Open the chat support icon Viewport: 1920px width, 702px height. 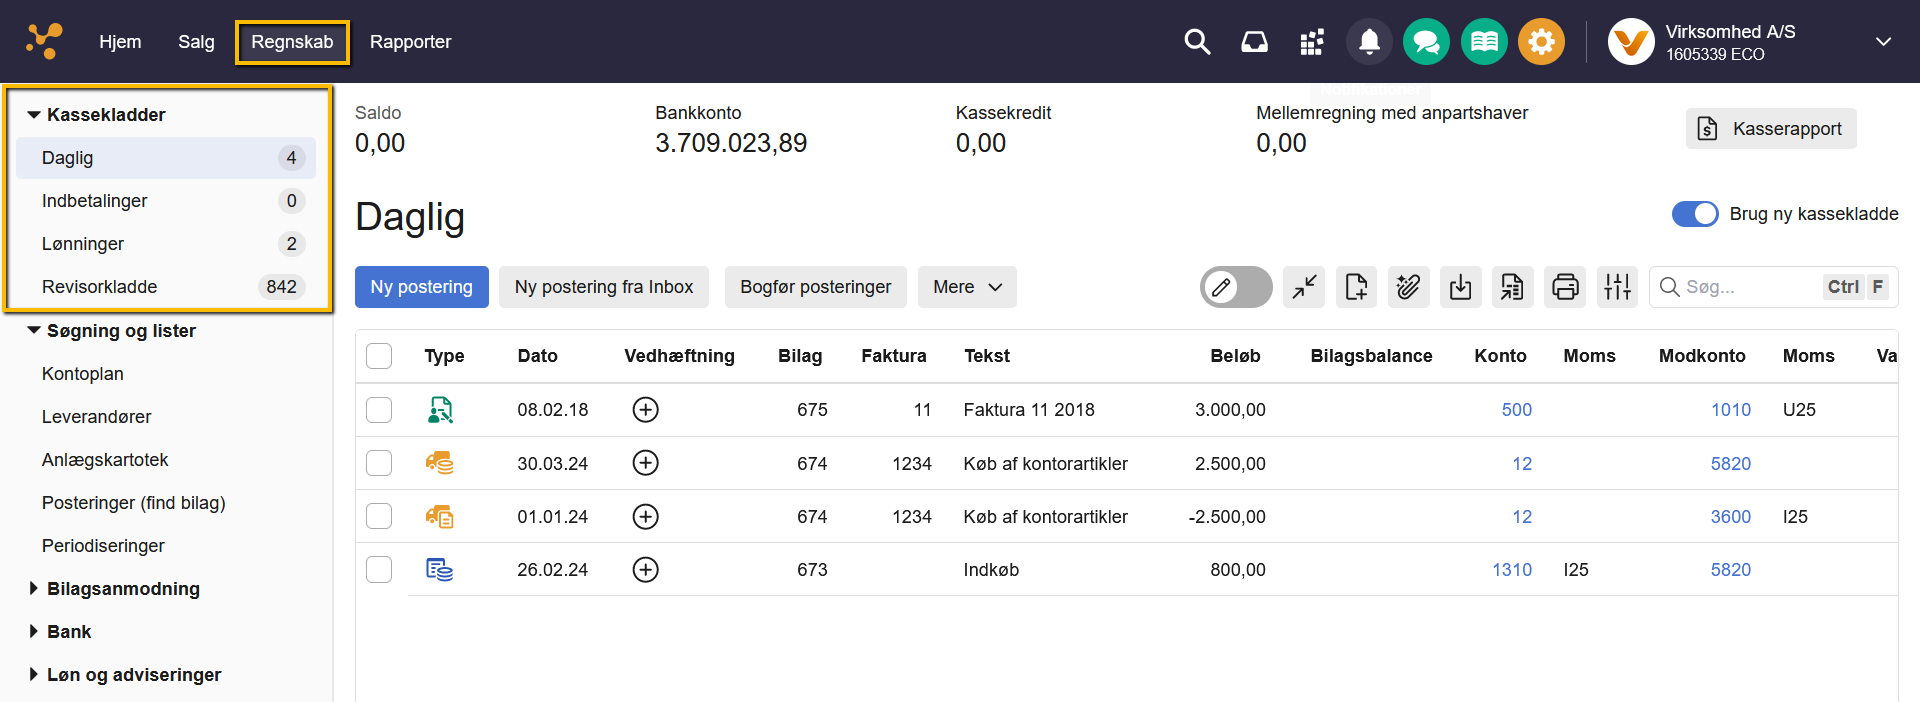[x=1426, y=42]
